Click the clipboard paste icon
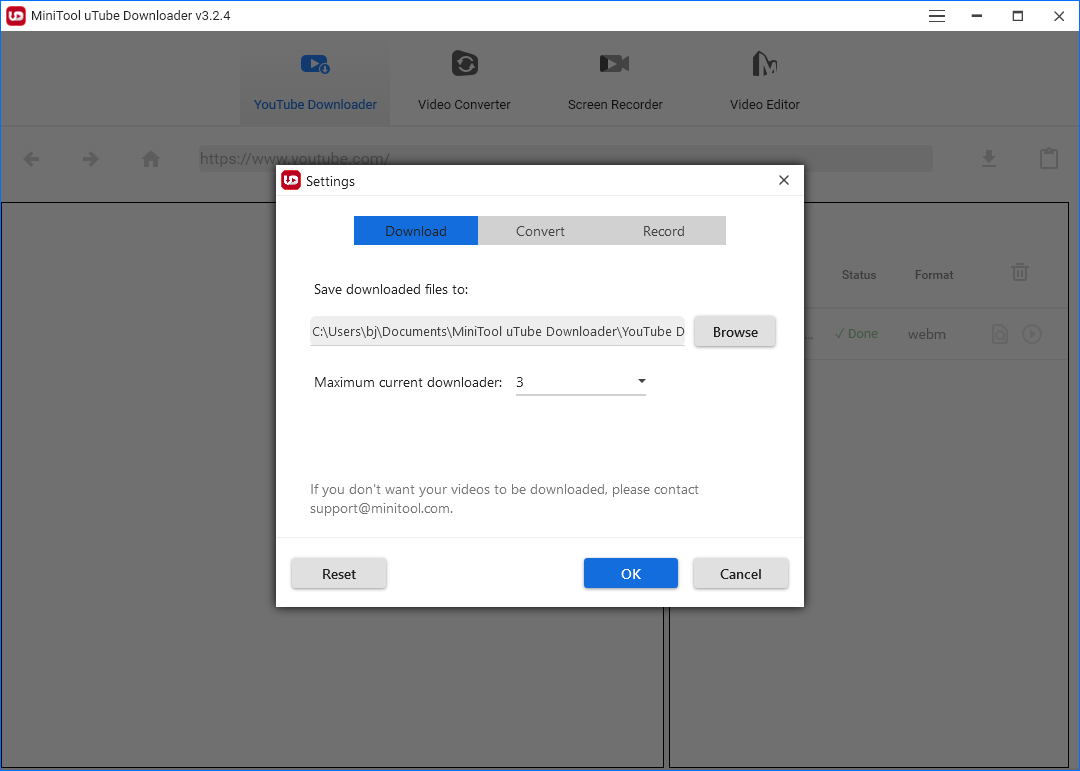The image size is (1080, 771). [1048, 159]
